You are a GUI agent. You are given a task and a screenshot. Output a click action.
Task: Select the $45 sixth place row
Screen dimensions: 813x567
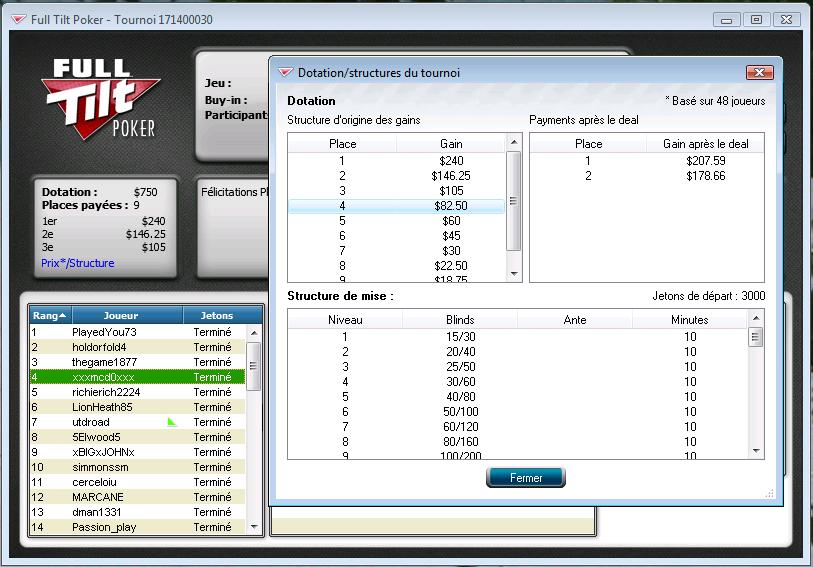[x=397, y=236]
